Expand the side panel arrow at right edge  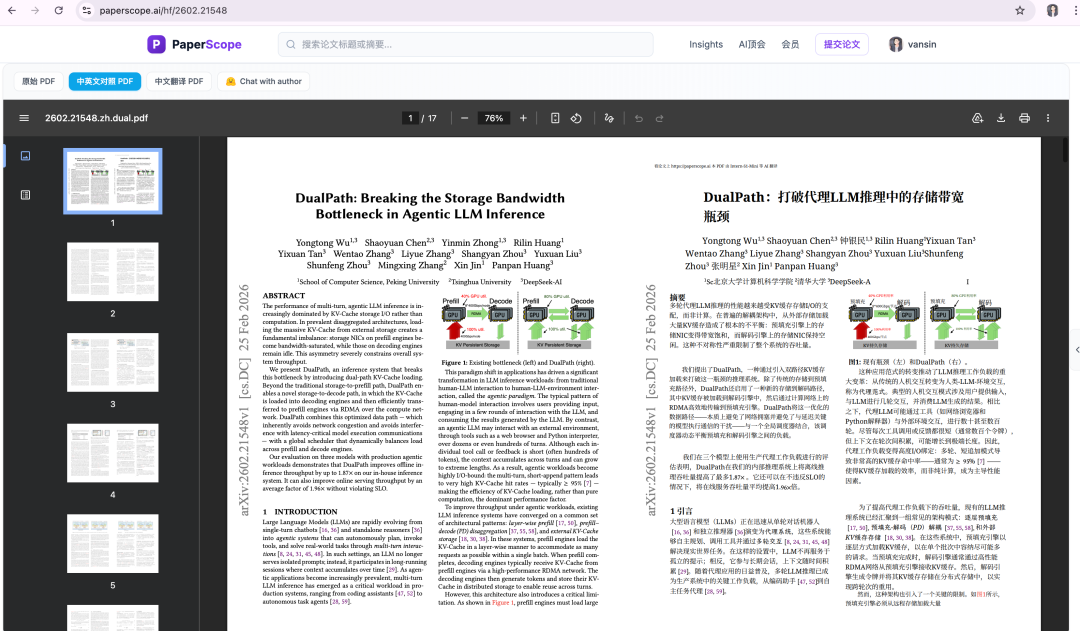[x=1077, y=350]
